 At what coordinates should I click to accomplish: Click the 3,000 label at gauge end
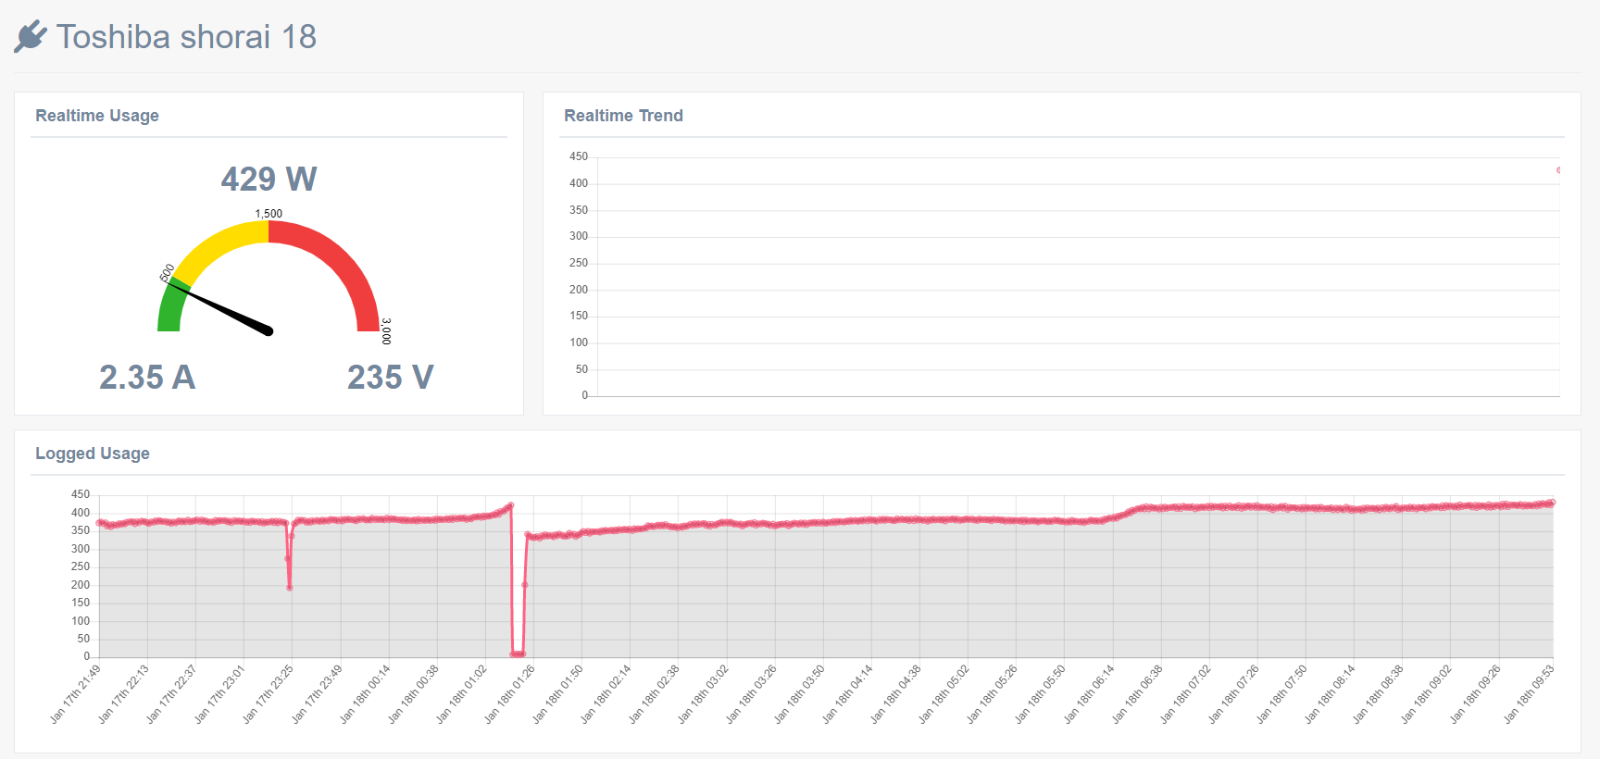tap(386, 331)
